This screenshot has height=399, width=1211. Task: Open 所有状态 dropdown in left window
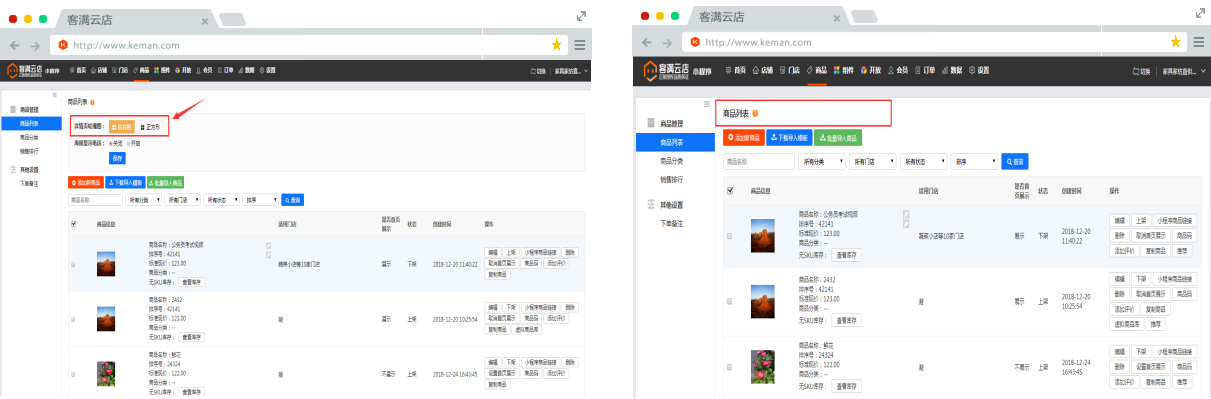[x=221, y=200]
